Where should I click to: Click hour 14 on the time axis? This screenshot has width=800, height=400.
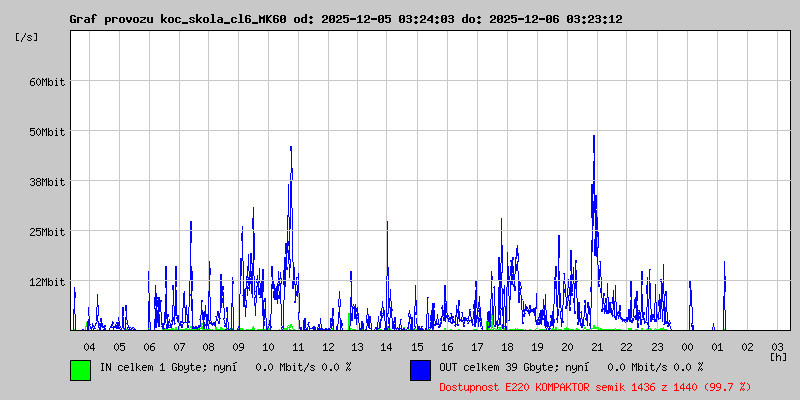[x=387, y=347]
